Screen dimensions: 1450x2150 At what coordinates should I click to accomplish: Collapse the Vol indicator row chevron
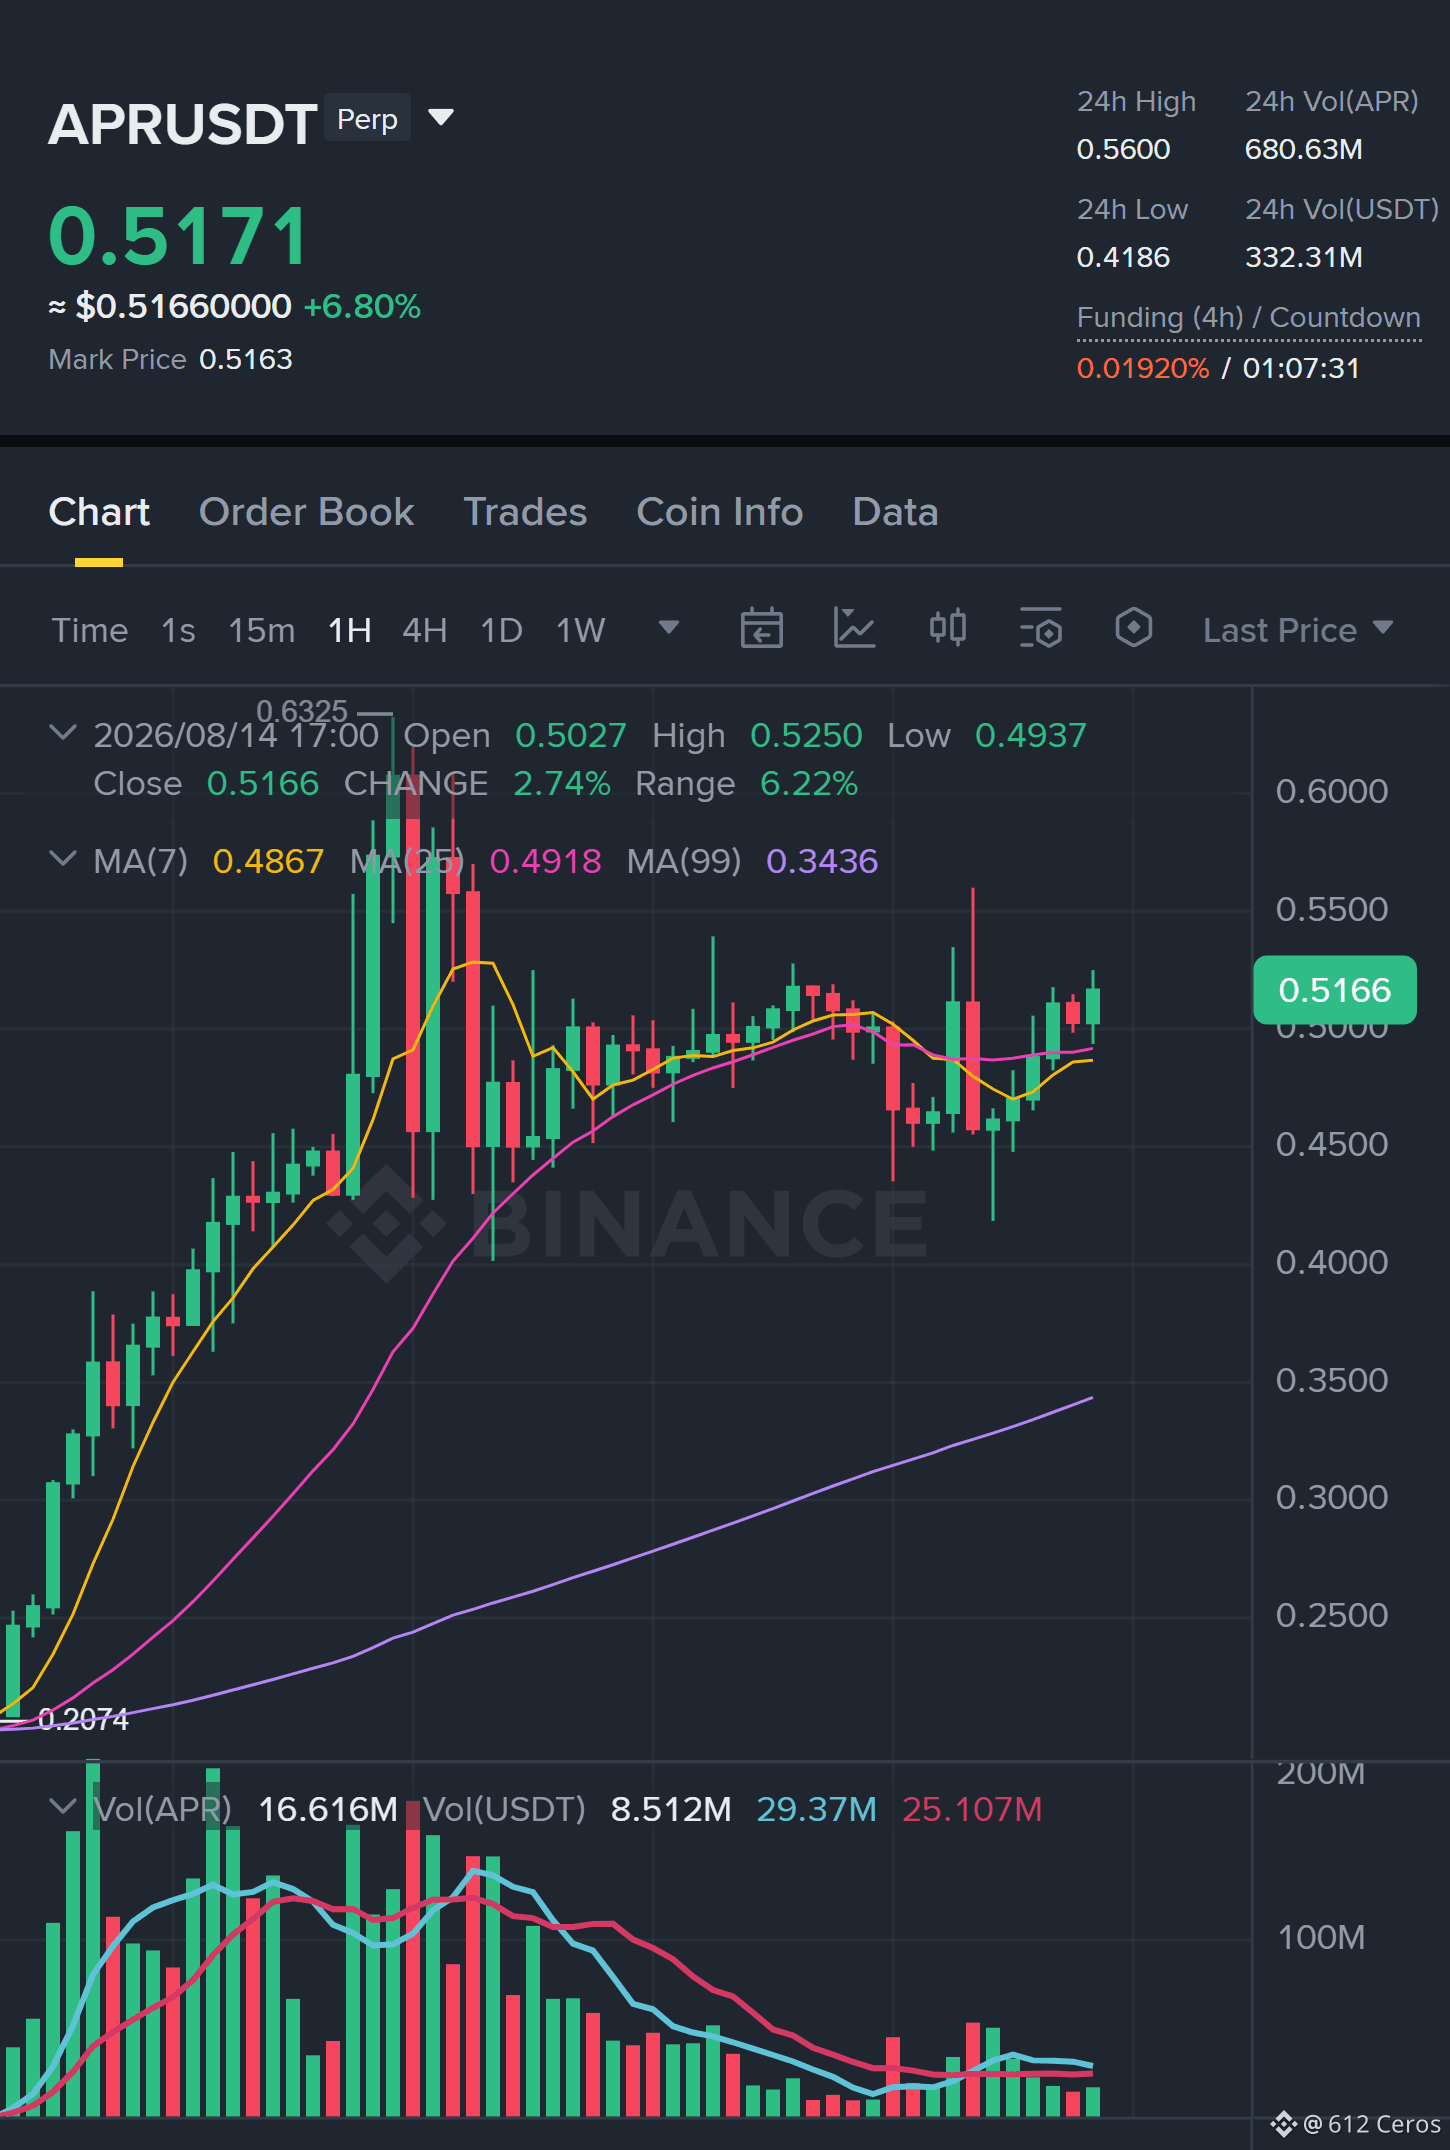63,1807
